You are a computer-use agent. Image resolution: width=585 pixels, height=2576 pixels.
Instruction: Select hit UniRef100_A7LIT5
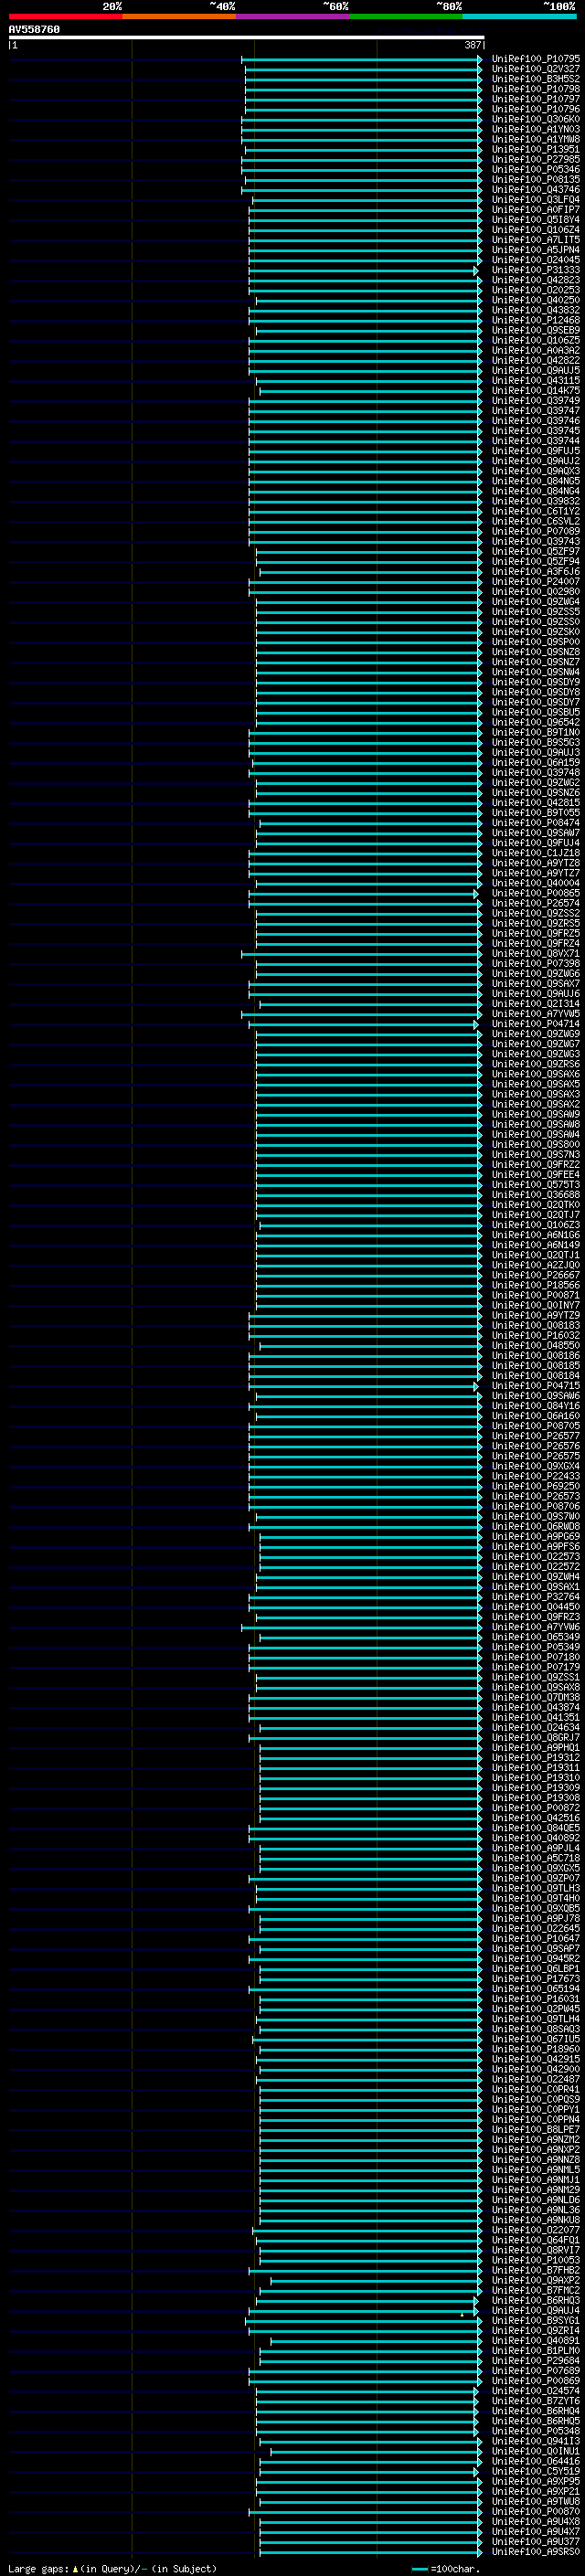click(x=536, y=240)
